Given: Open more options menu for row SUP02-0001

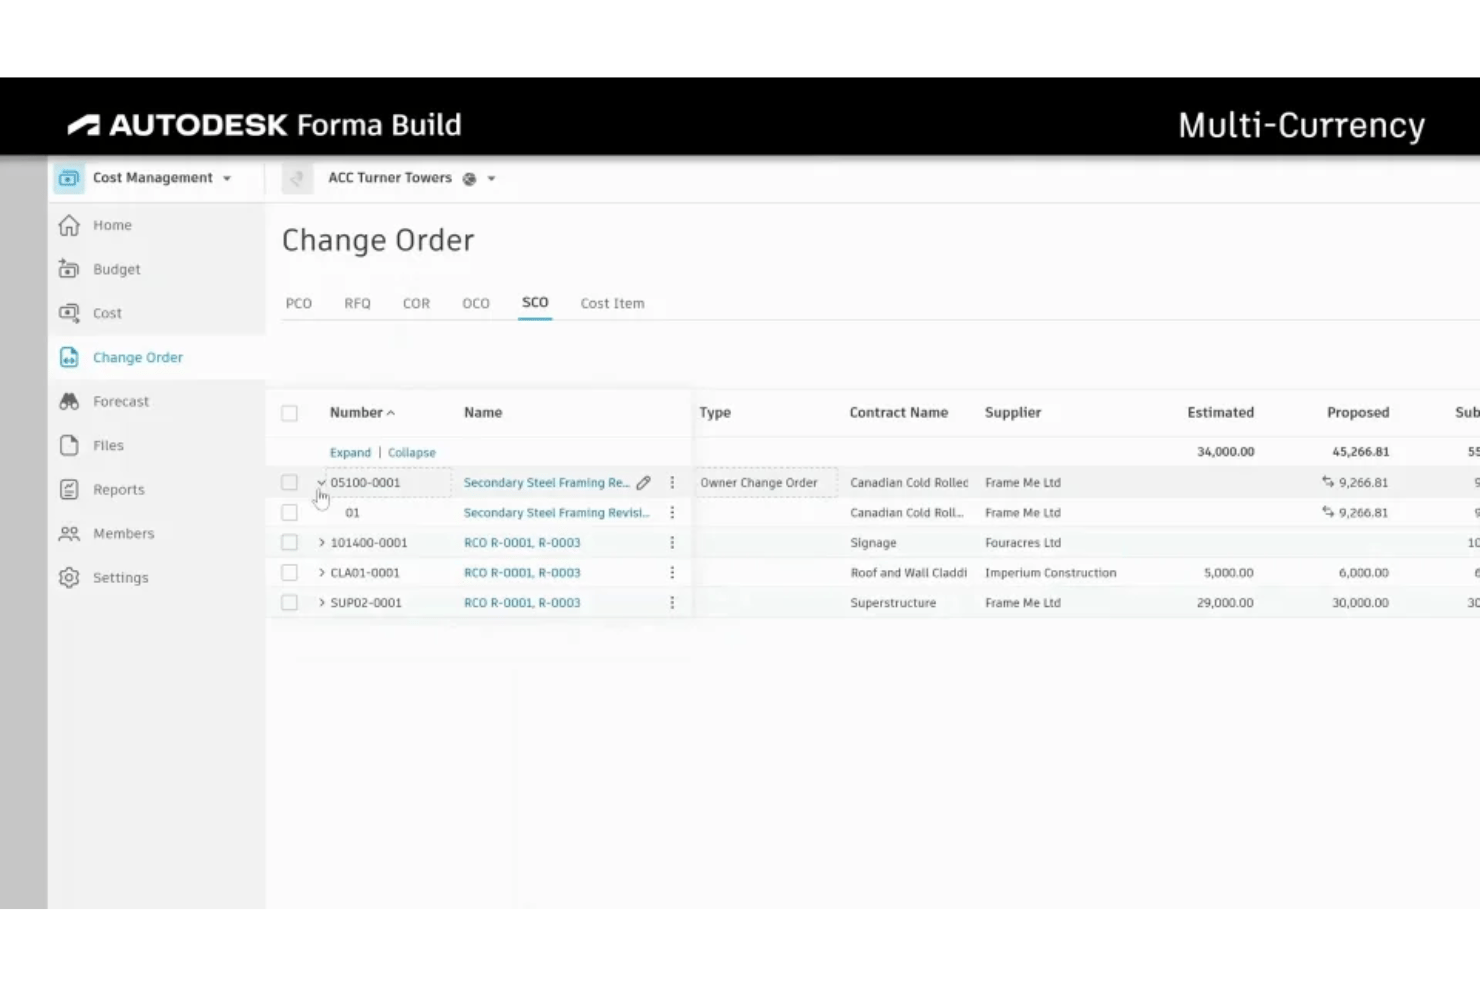Looking at the screenshot, I should click(x=672, y=602).
